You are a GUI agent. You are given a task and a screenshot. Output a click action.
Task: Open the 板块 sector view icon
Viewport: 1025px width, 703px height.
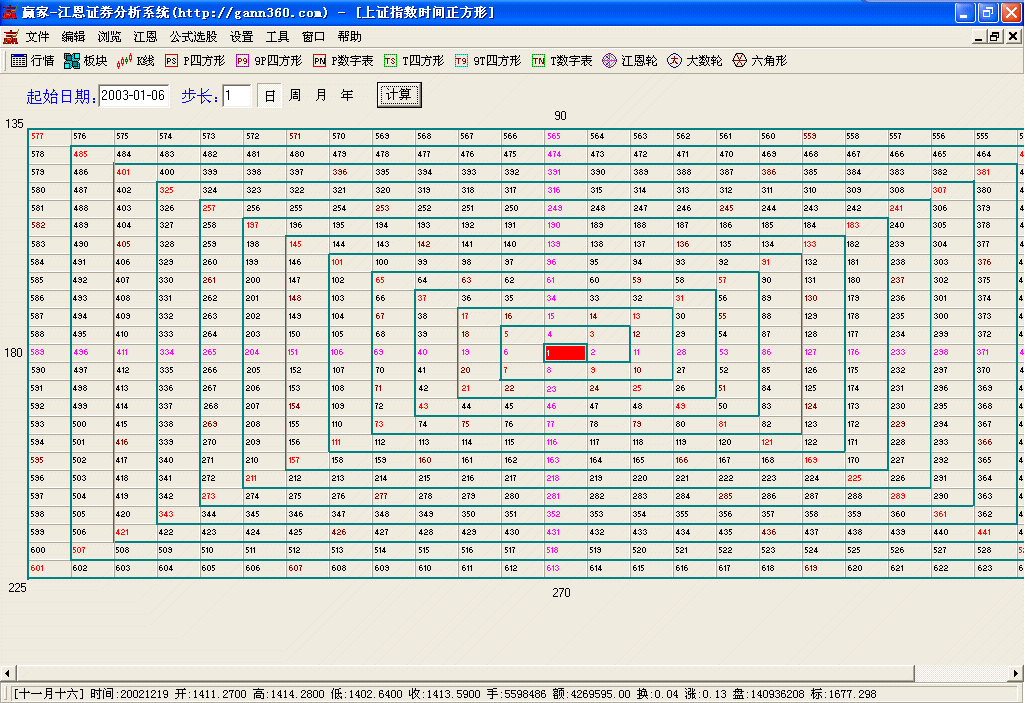(85, 61)
